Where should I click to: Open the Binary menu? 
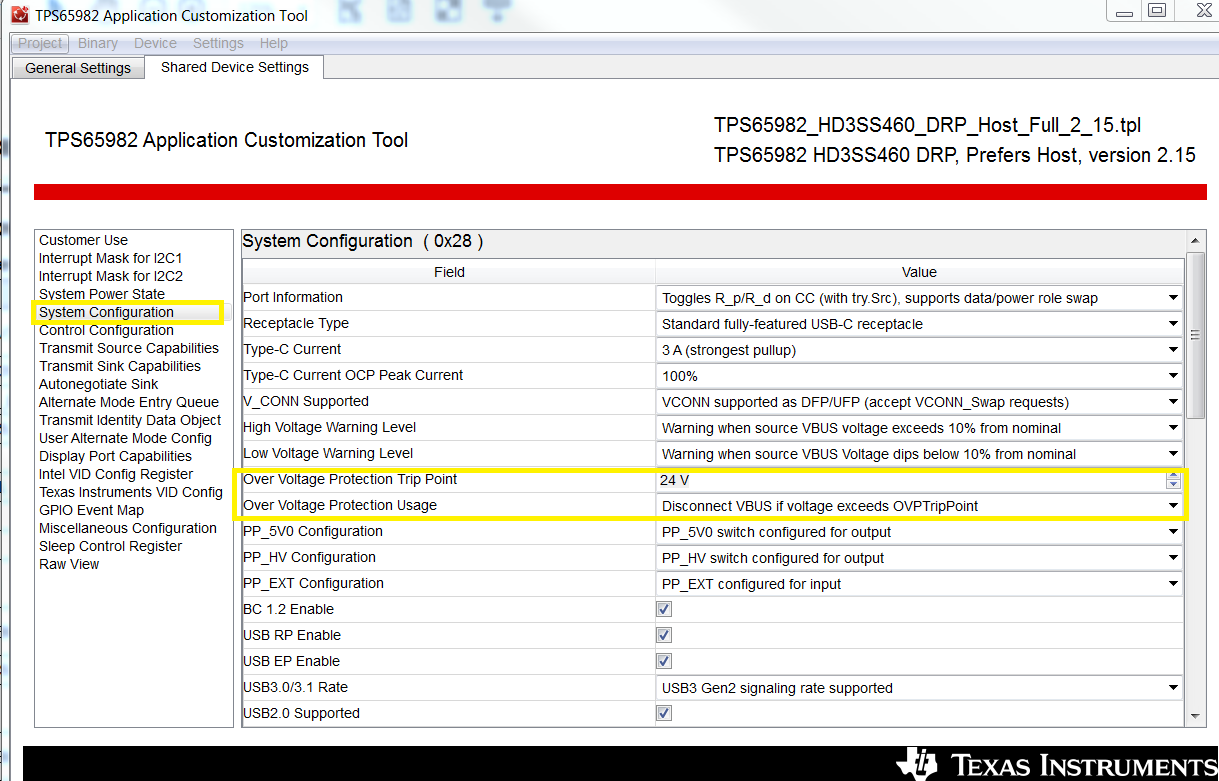point(98,43)
